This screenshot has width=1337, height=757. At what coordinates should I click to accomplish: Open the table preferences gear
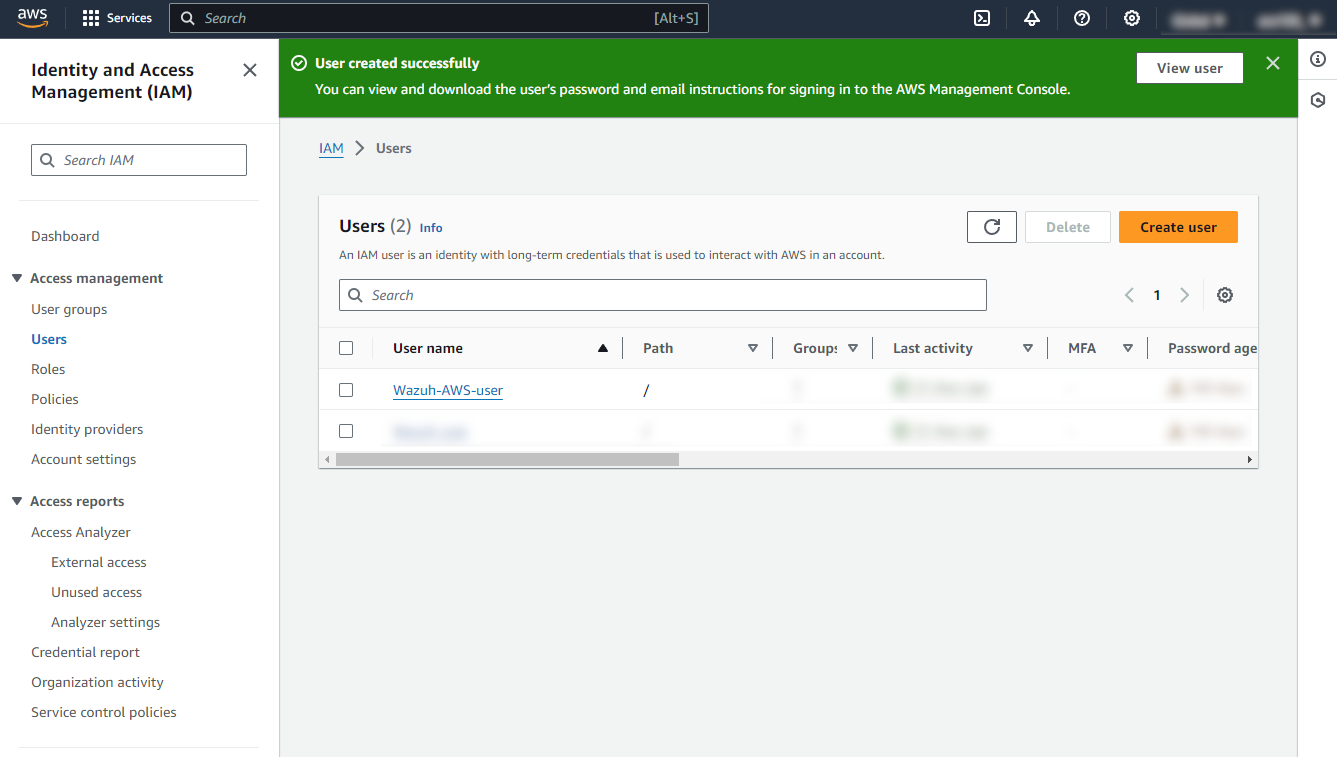click(x=1225, y=295)
